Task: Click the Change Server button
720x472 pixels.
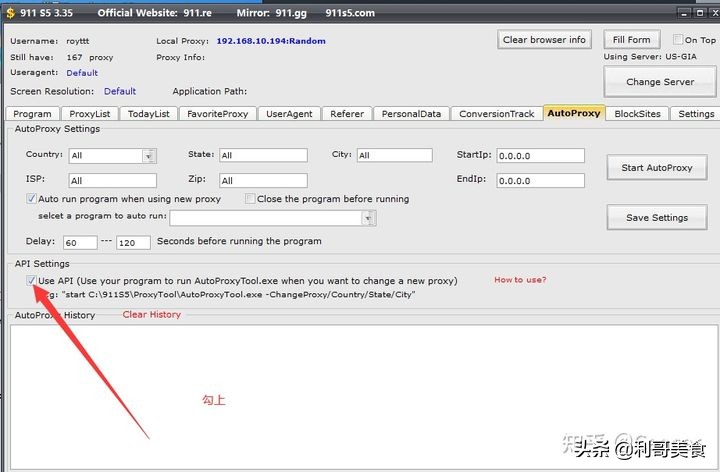Action: point(659,82)
